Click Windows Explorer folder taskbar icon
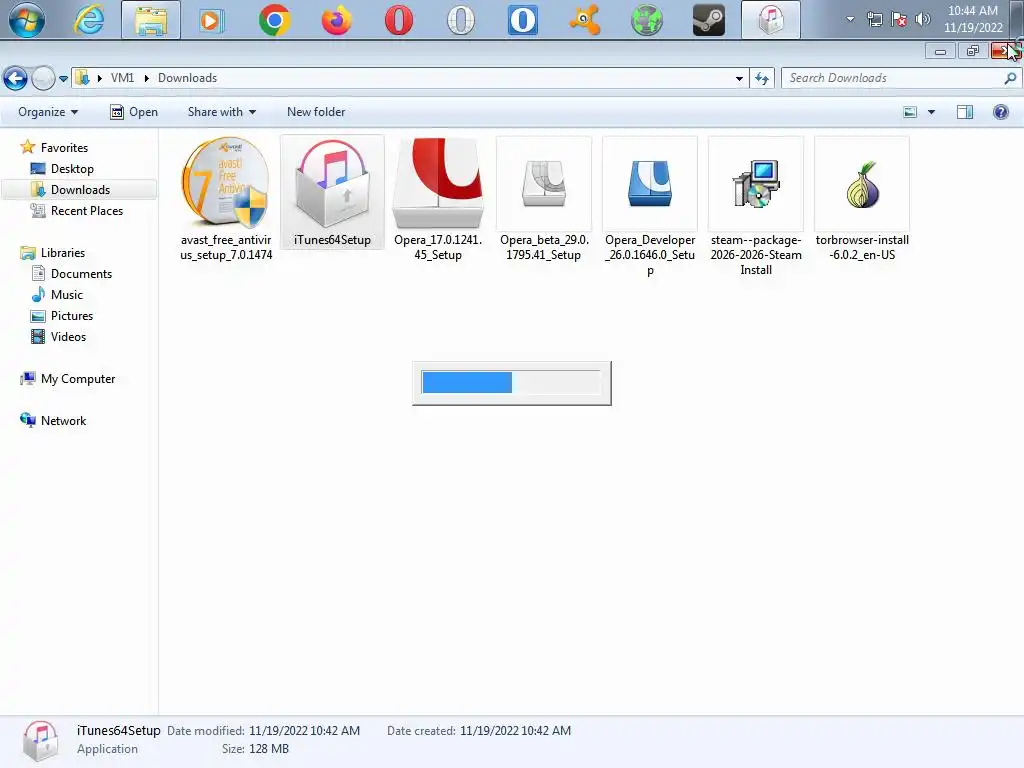 pos(151,20)
